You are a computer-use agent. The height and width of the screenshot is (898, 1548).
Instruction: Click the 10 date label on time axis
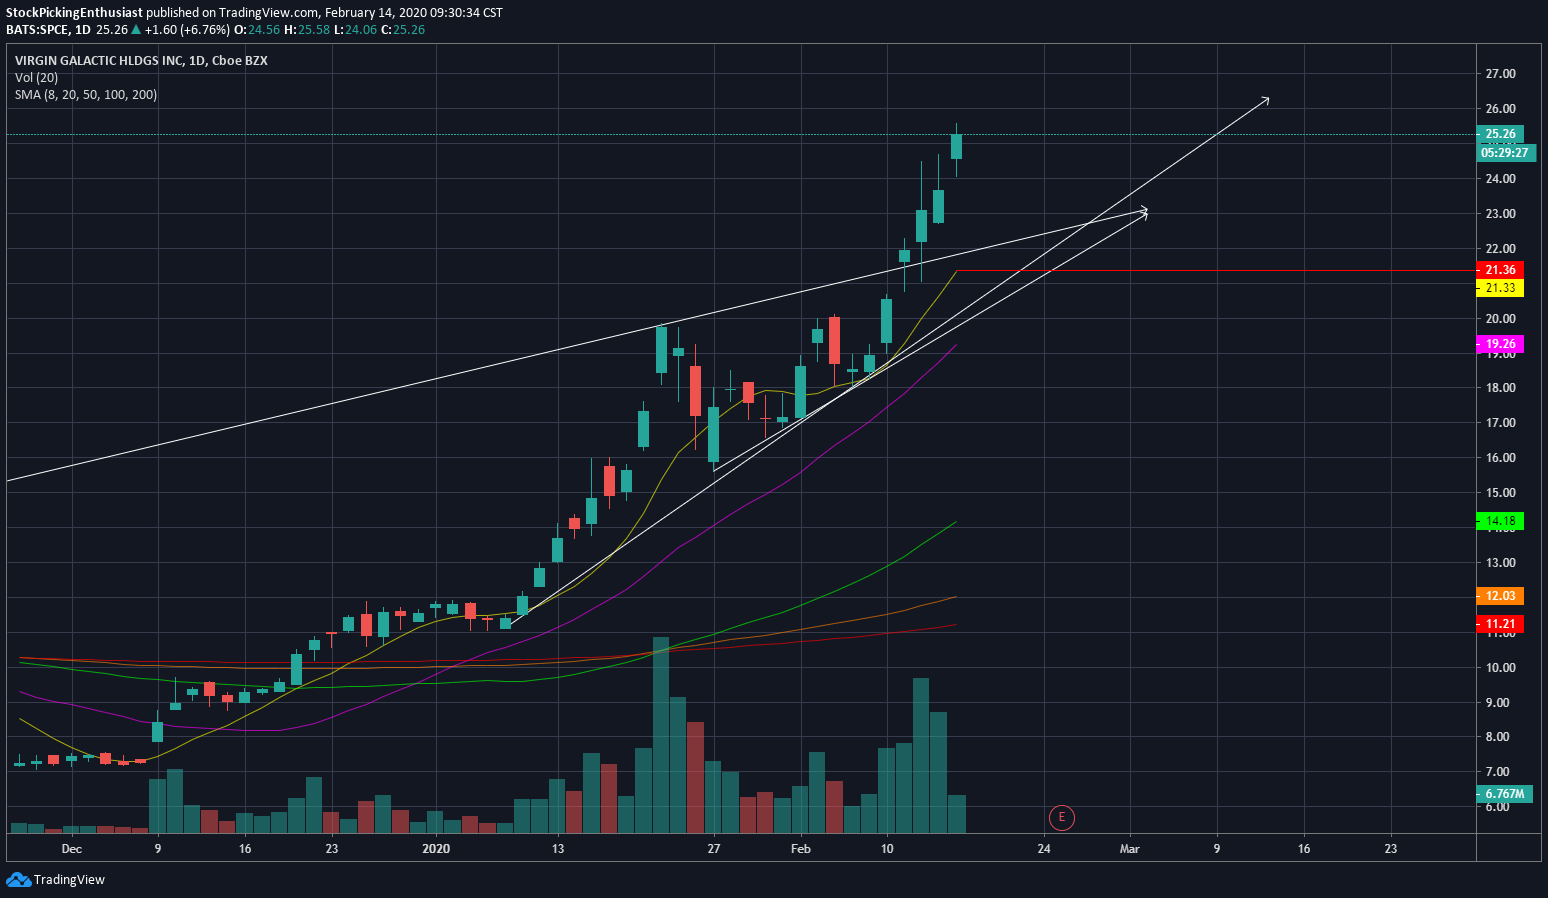[887, 849]
